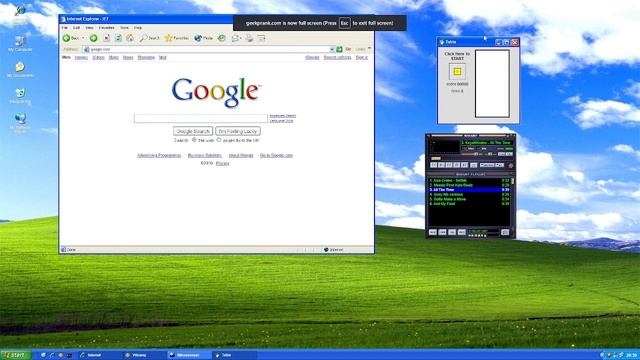This screenshot has width=640, height=360.
Task: Click the Print icon in IE toolbar
Action: pos(249,38)
